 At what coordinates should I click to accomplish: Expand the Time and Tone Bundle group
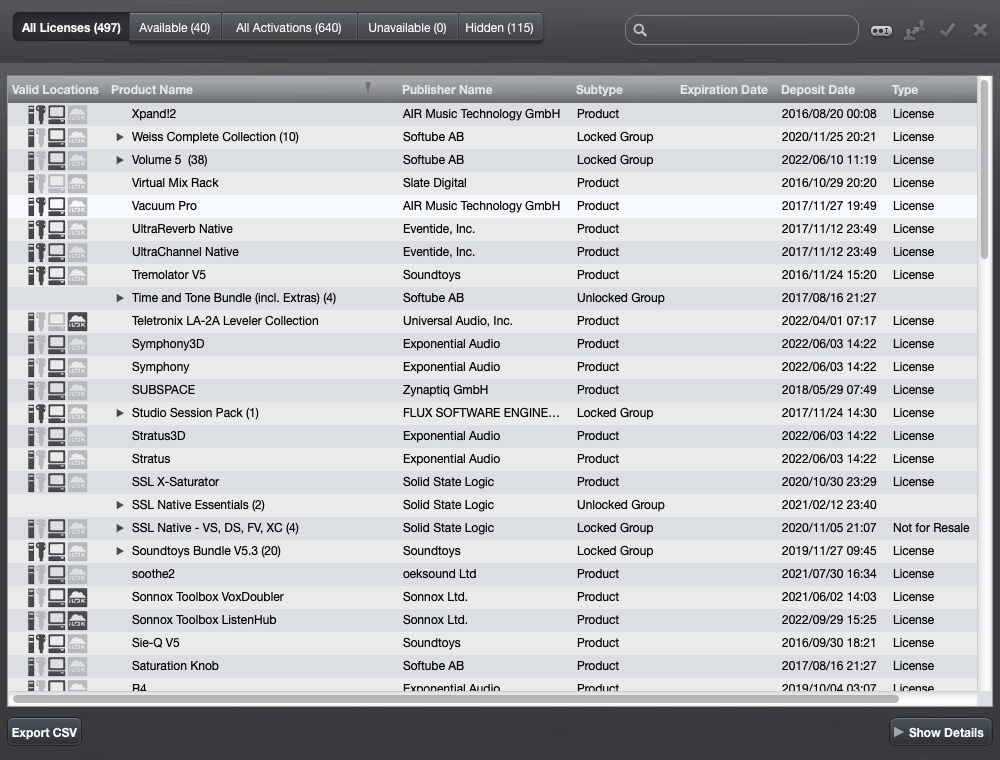pyautogui.click(x=119, y=298)
